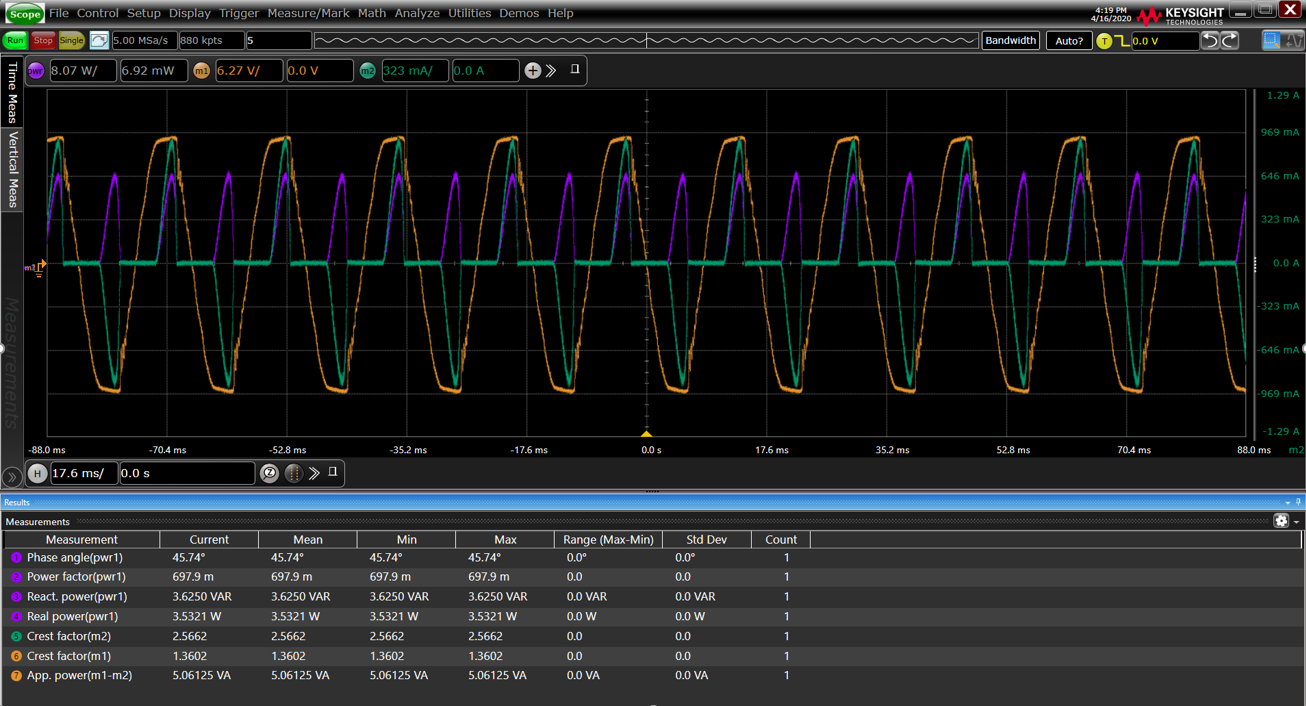Click the Bandwidth button

tap(1010, 40)
